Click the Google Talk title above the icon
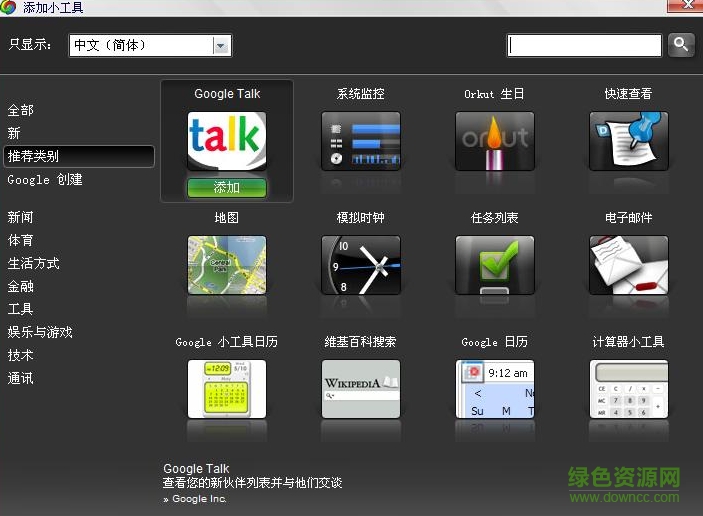The image size is (703, 516). click(x=227, y=94)
